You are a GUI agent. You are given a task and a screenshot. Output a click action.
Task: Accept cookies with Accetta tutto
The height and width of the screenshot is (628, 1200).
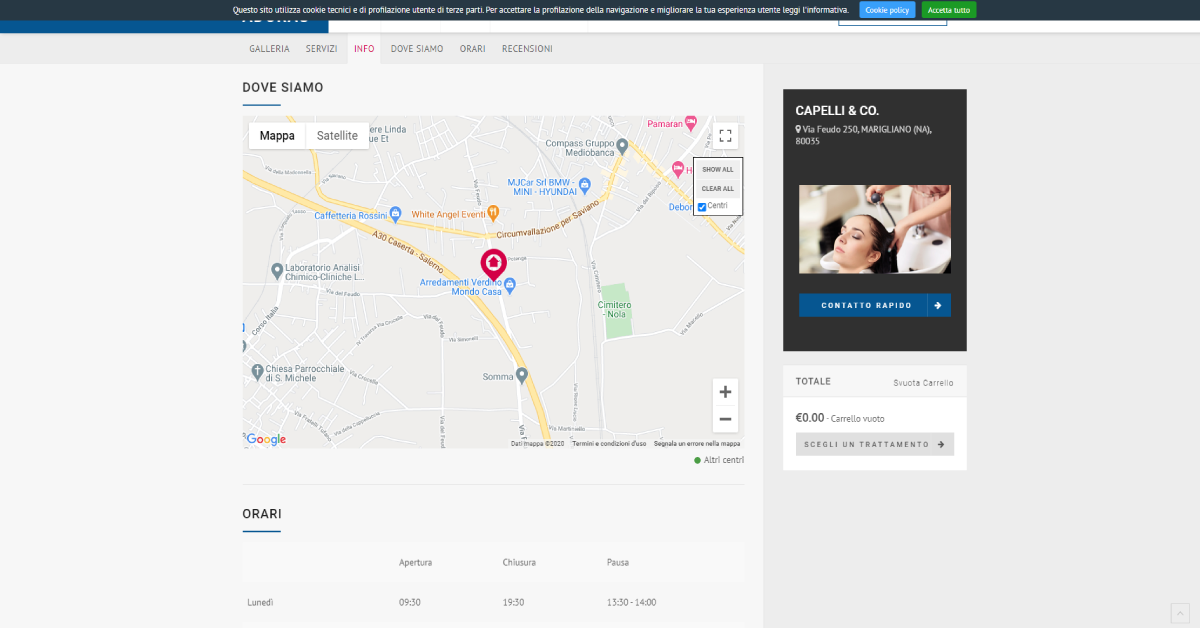[x=949, y=10]
